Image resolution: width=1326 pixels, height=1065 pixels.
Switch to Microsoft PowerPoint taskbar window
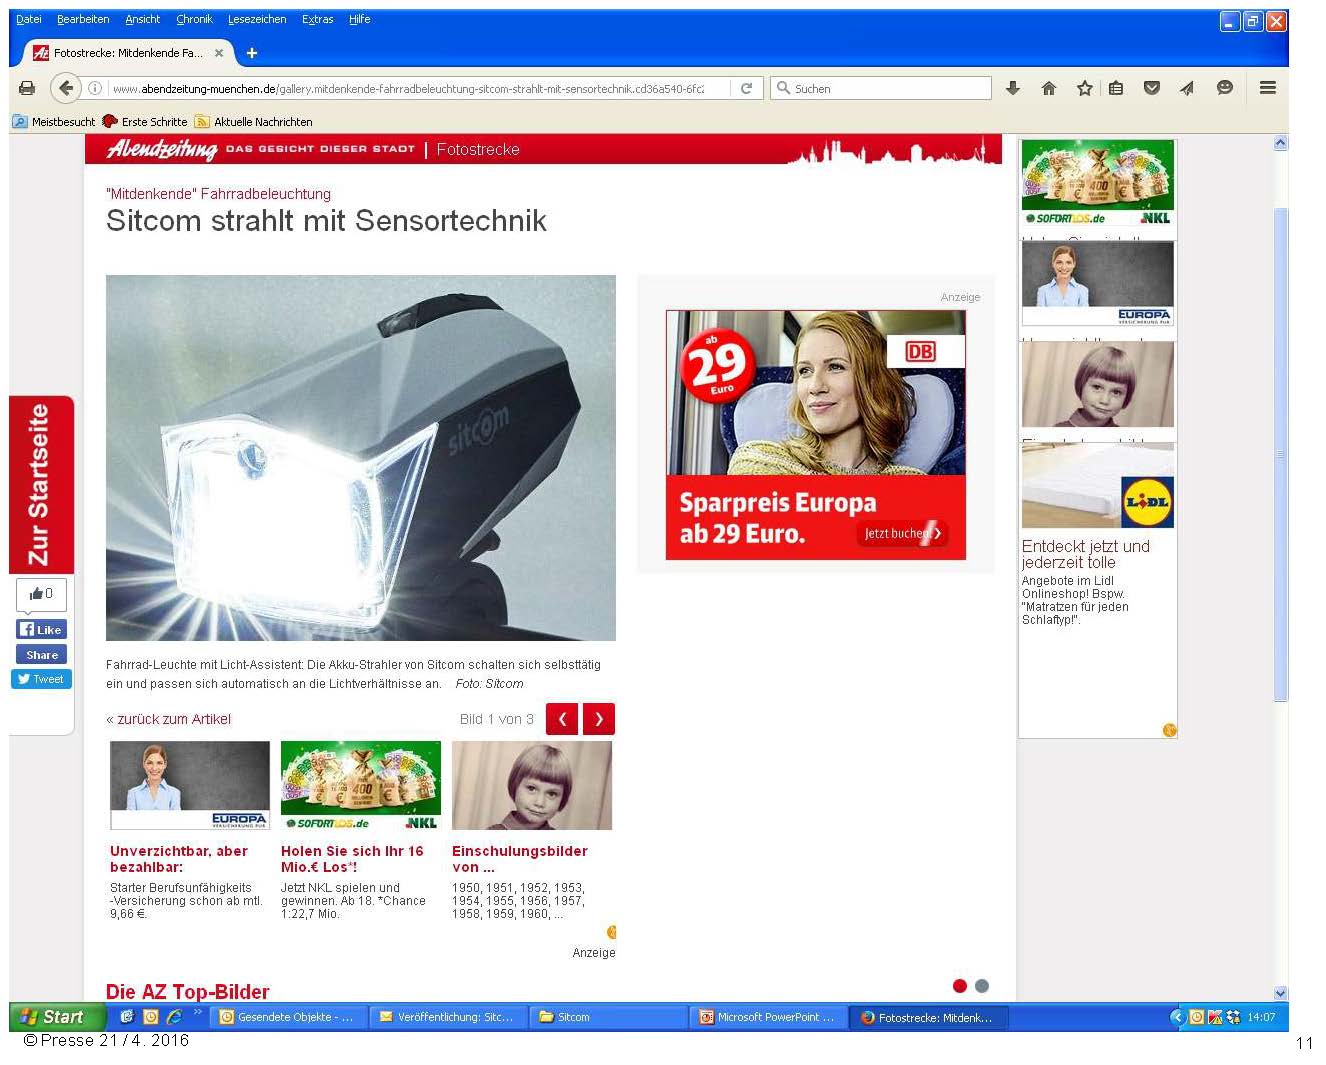coord(767,1017)
